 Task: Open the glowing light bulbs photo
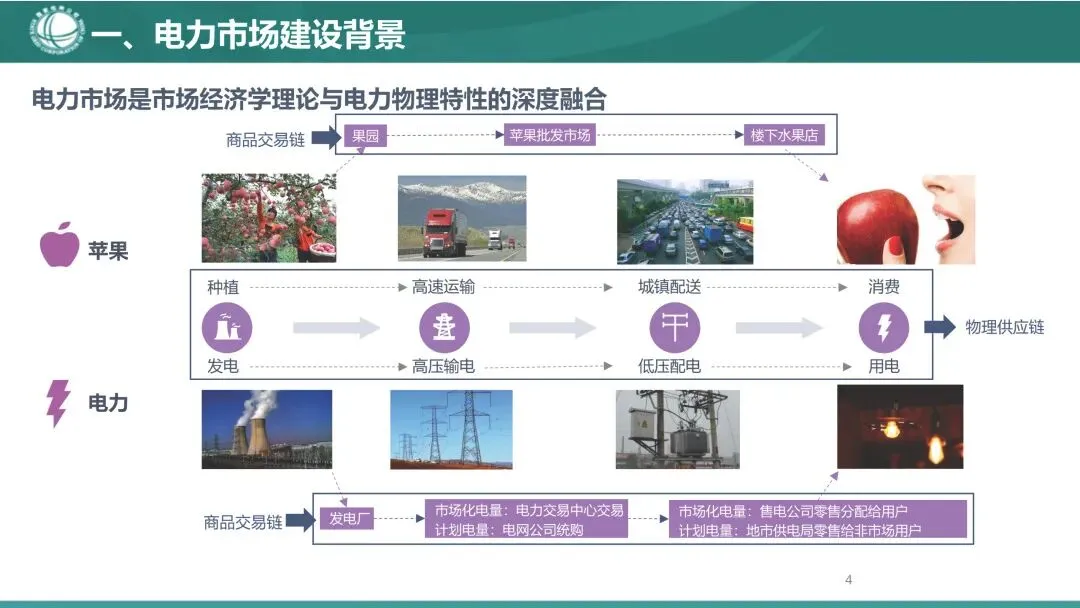[x=900, y=427]
